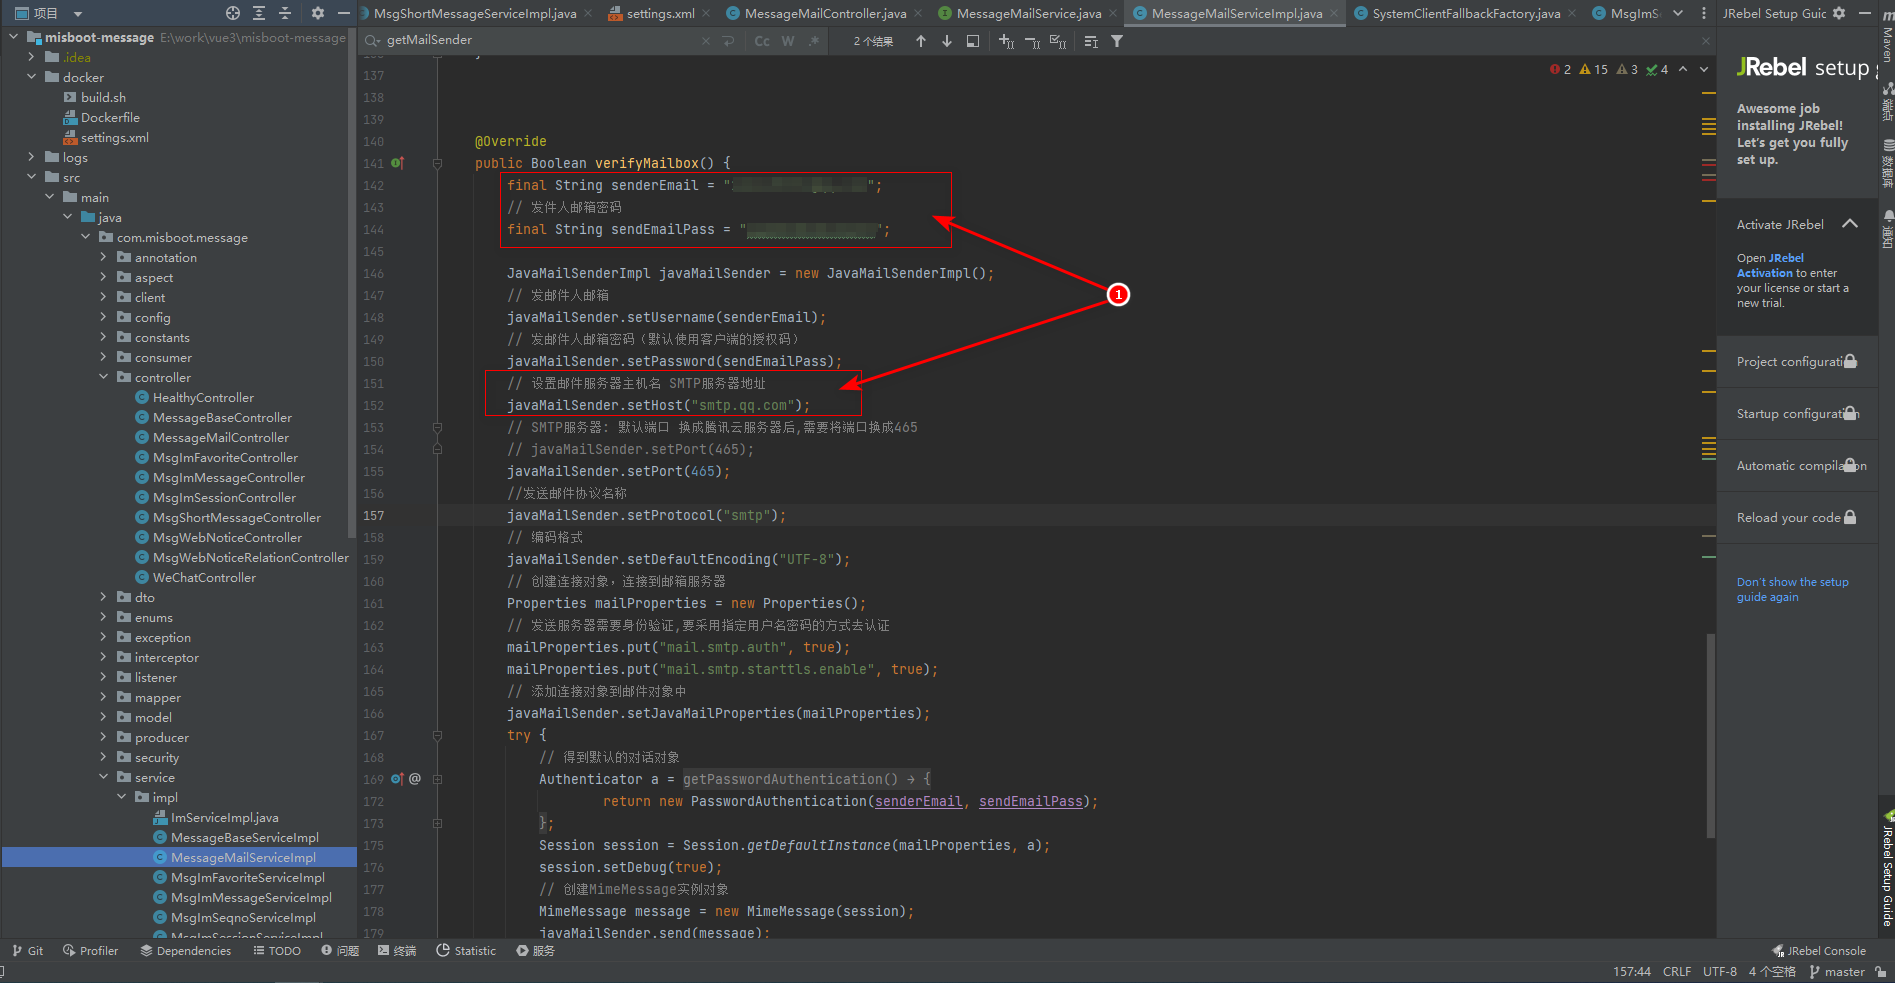The width and height of the screenshot is (1895, 983).
Task: Fold comment block marker at line 153
Action: coord(437,427)
